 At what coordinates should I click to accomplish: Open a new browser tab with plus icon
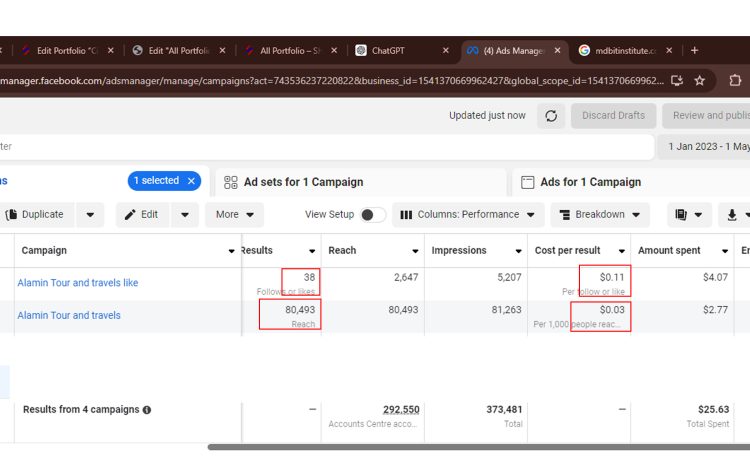(695, 50)
